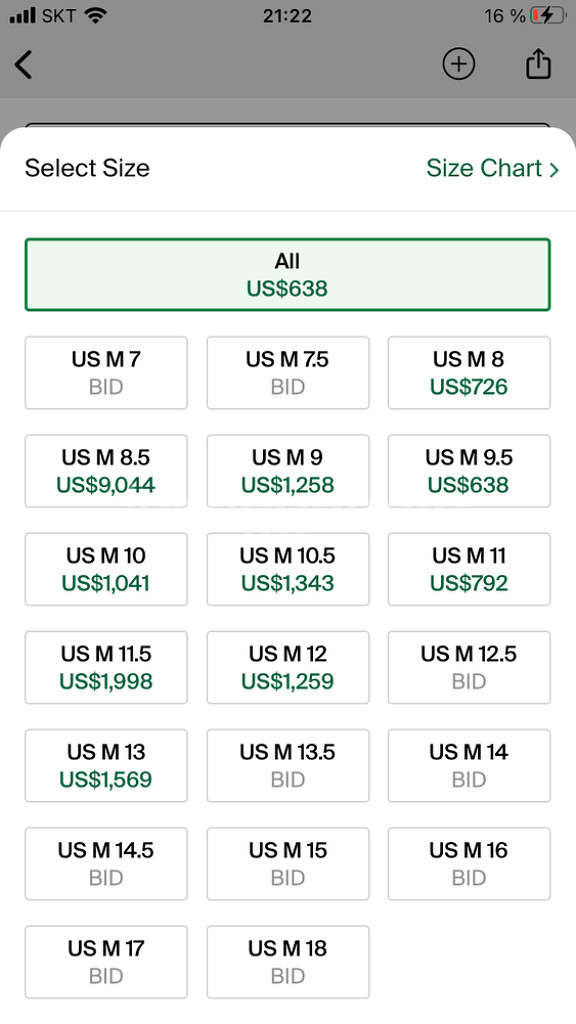
Task: Place bid on US M 18
Action: pyautogui.click(x=287, y=962)
